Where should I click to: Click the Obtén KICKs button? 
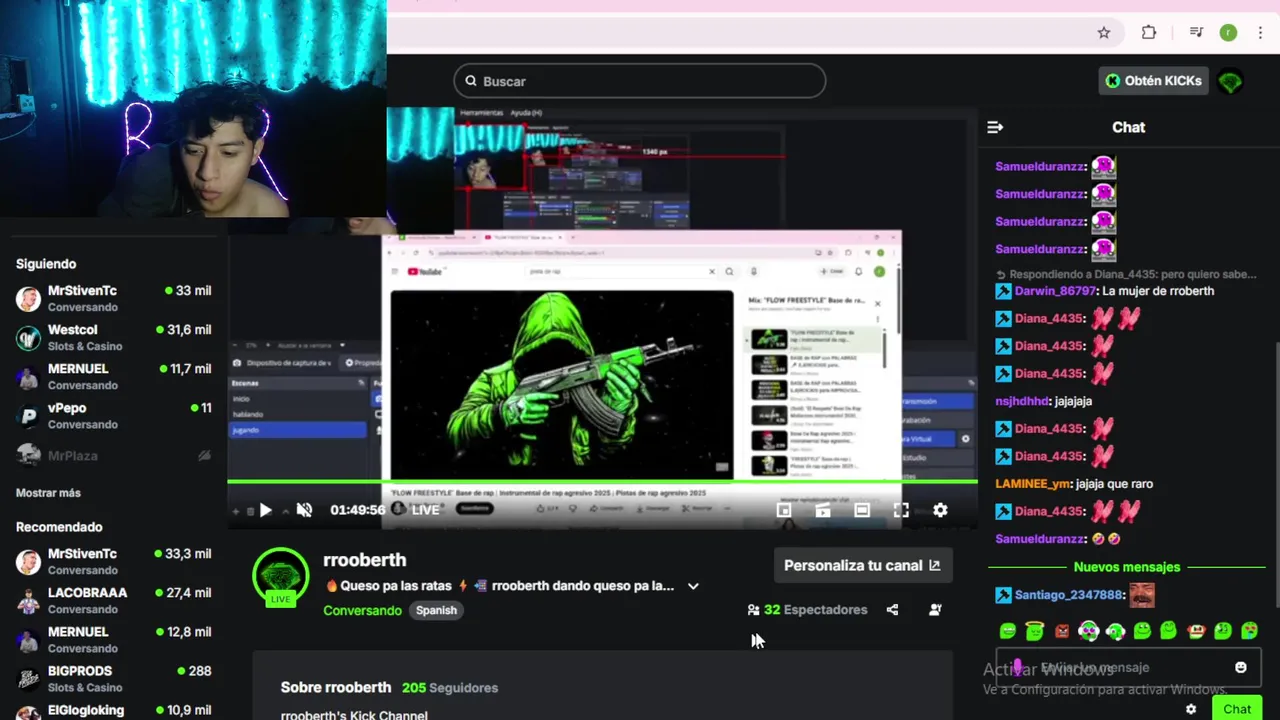(1154, 81)
